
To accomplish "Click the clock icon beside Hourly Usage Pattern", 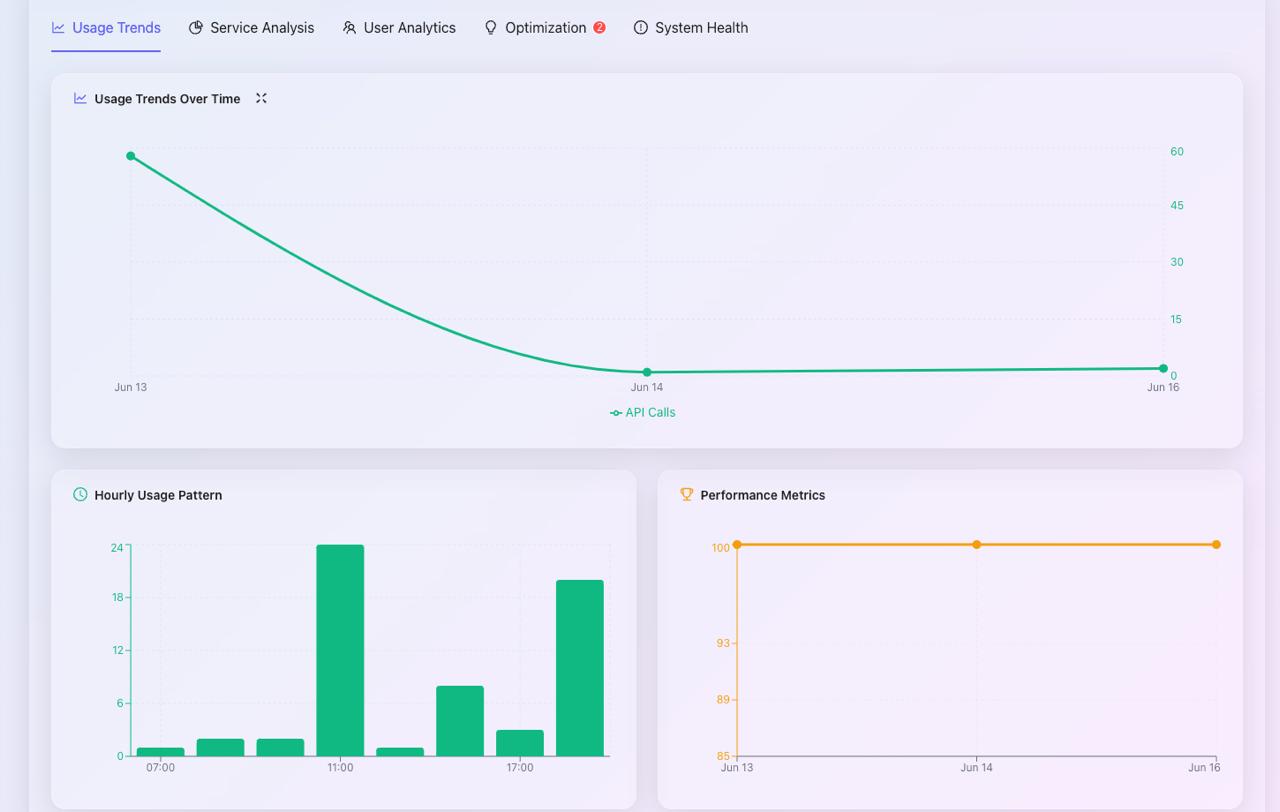I will click(80, 495).
